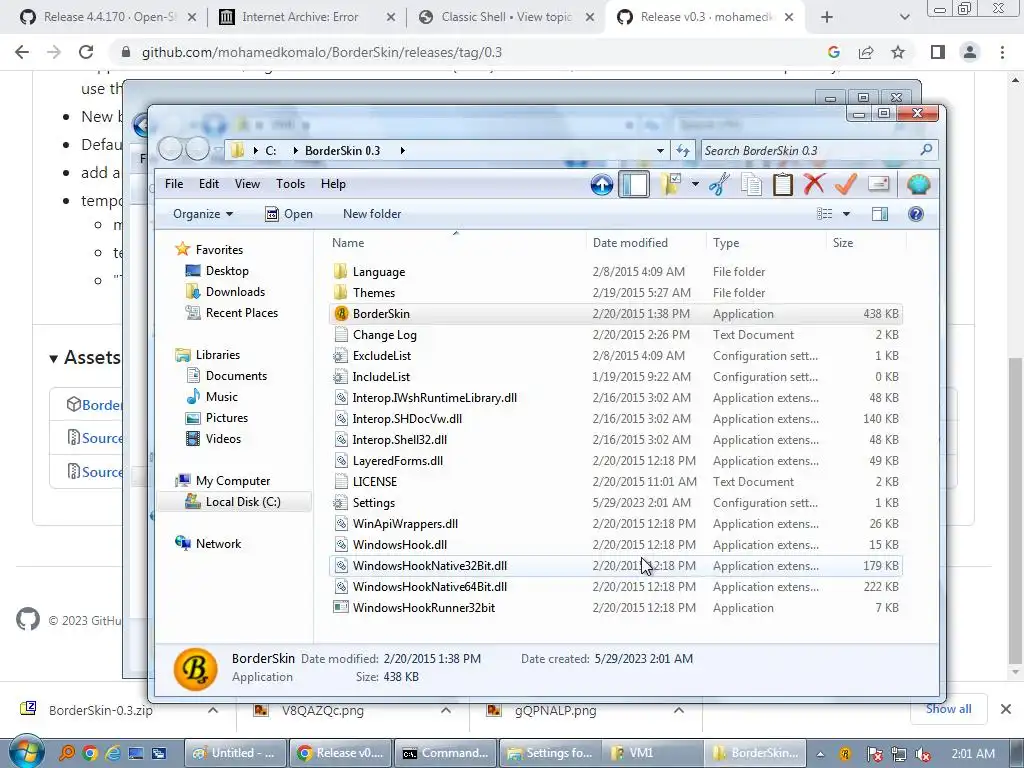Image resolution: width=1024 pixels, height=768 pixels.
Task: Click the Windows Start orb
Action: coord(27,752)
